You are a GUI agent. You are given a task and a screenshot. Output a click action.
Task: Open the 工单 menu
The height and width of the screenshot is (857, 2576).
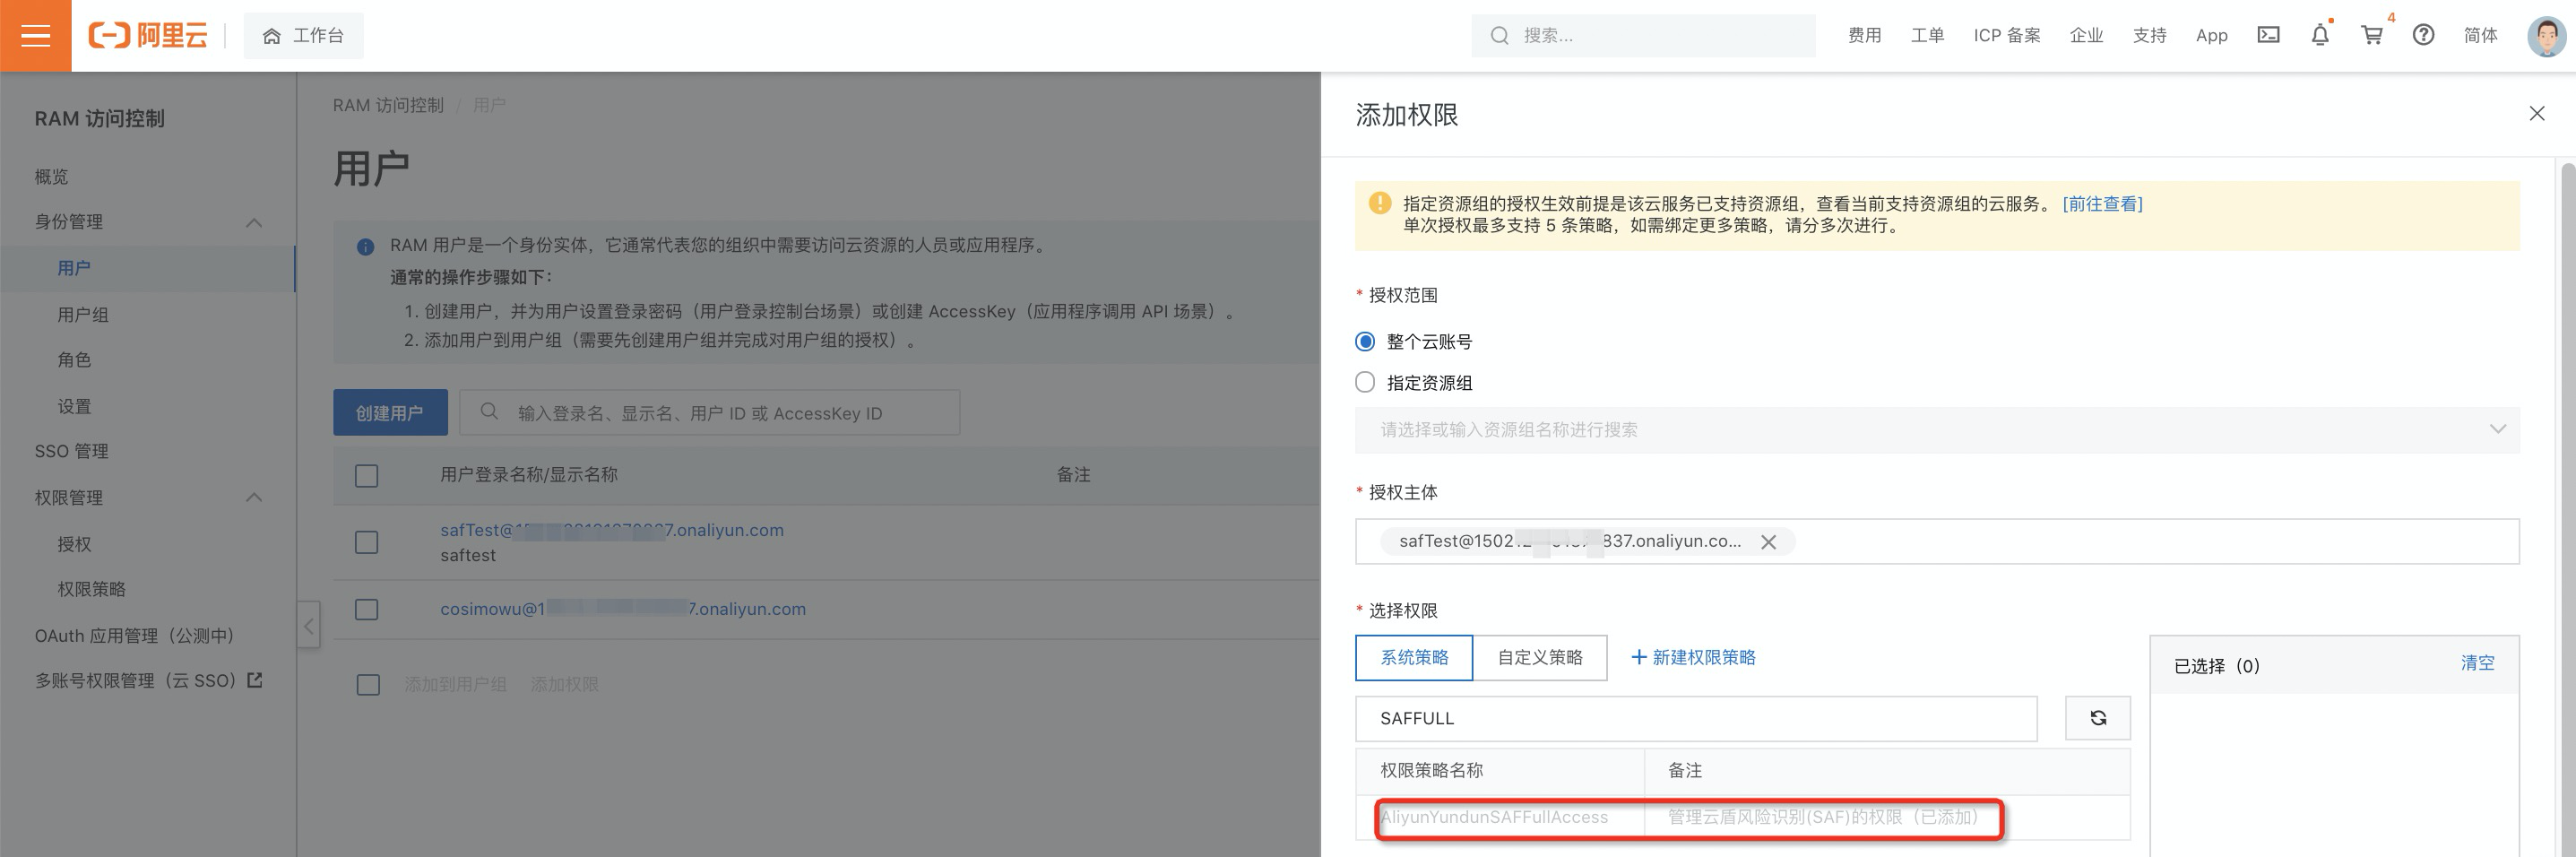click(1927, 36)
